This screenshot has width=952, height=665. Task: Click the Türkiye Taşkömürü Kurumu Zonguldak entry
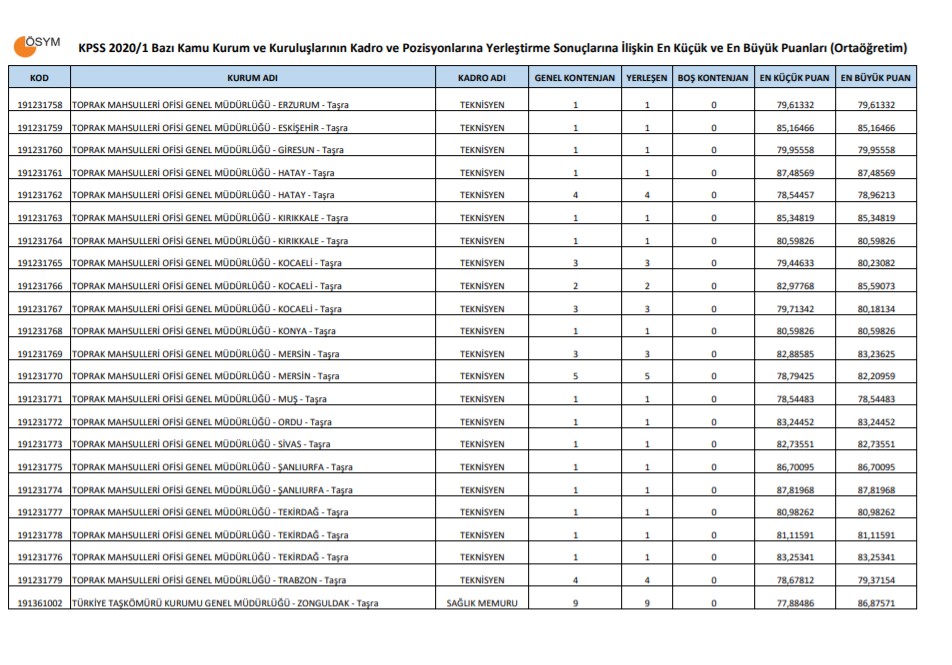[225, 603]
